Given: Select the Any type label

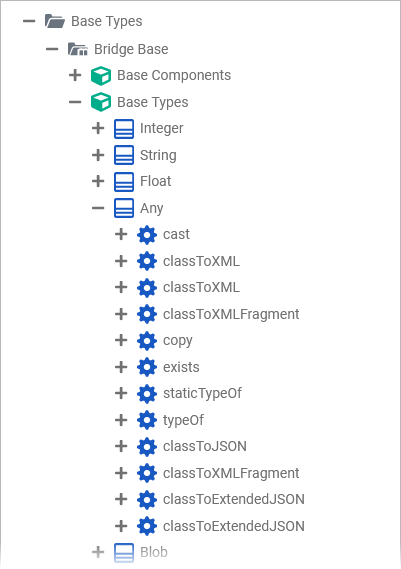Looking at the screenshot, I should (151, 209).
